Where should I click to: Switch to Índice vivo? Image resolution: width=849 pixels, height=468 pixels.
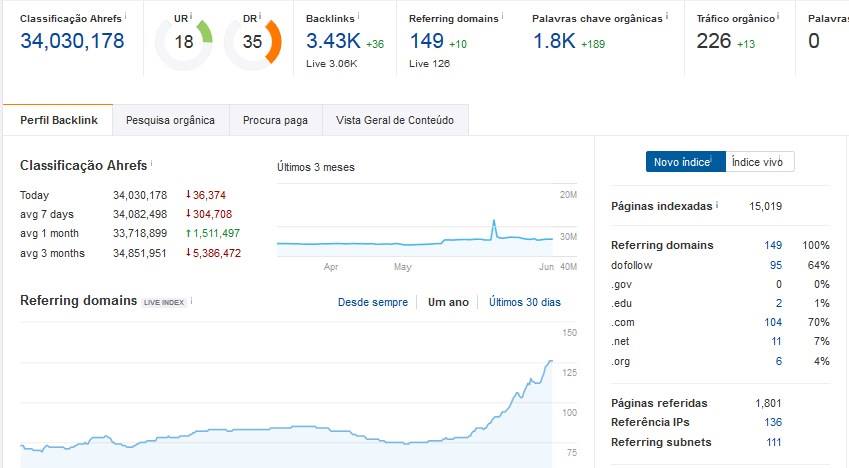759,161
